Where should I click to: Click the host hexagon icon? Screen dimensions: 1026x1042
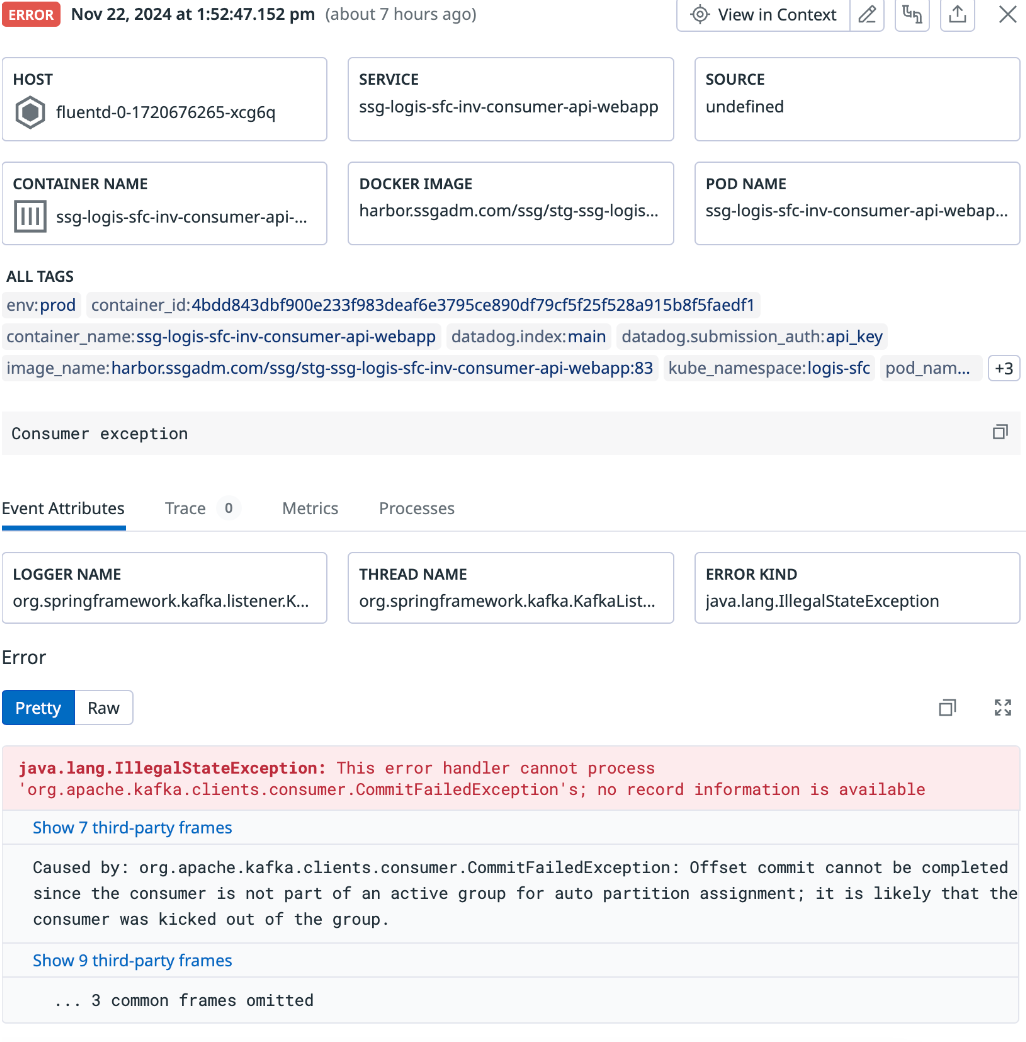[30, 112]
